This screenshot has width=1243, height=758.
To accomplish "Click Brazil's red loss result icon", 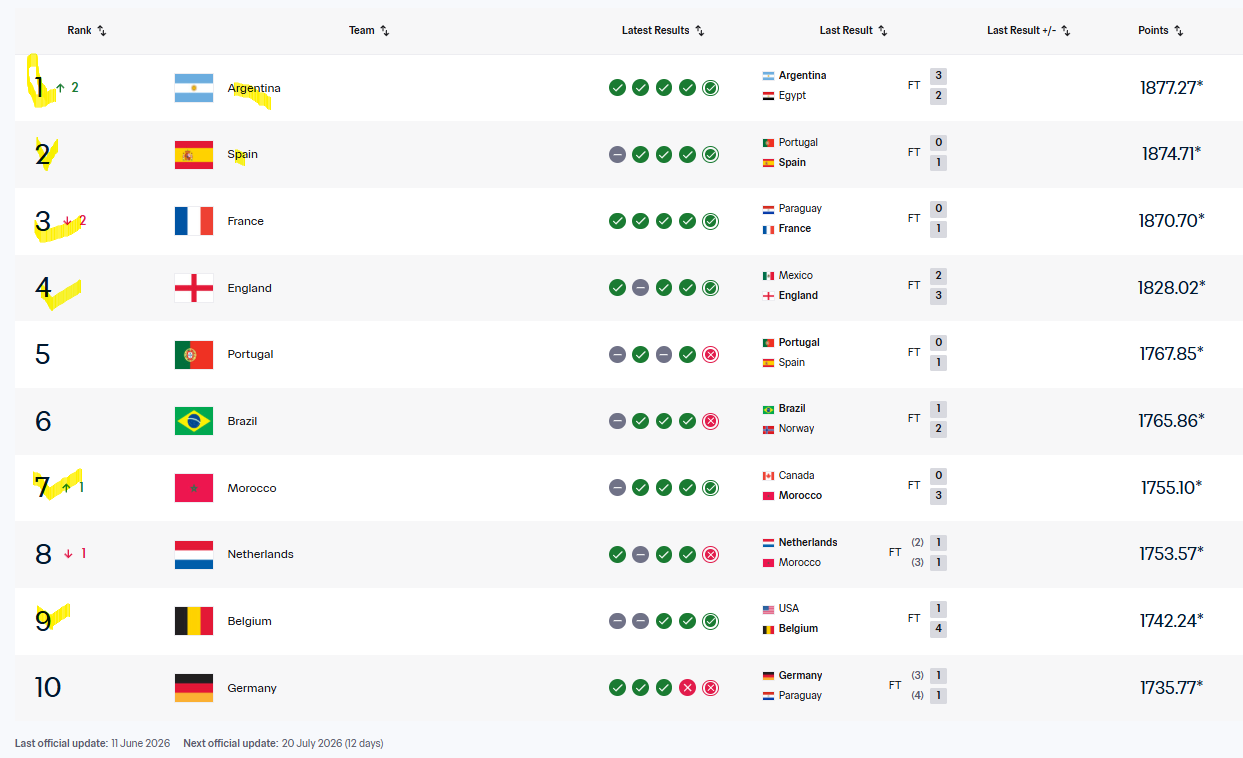I will tap(711, 421).
